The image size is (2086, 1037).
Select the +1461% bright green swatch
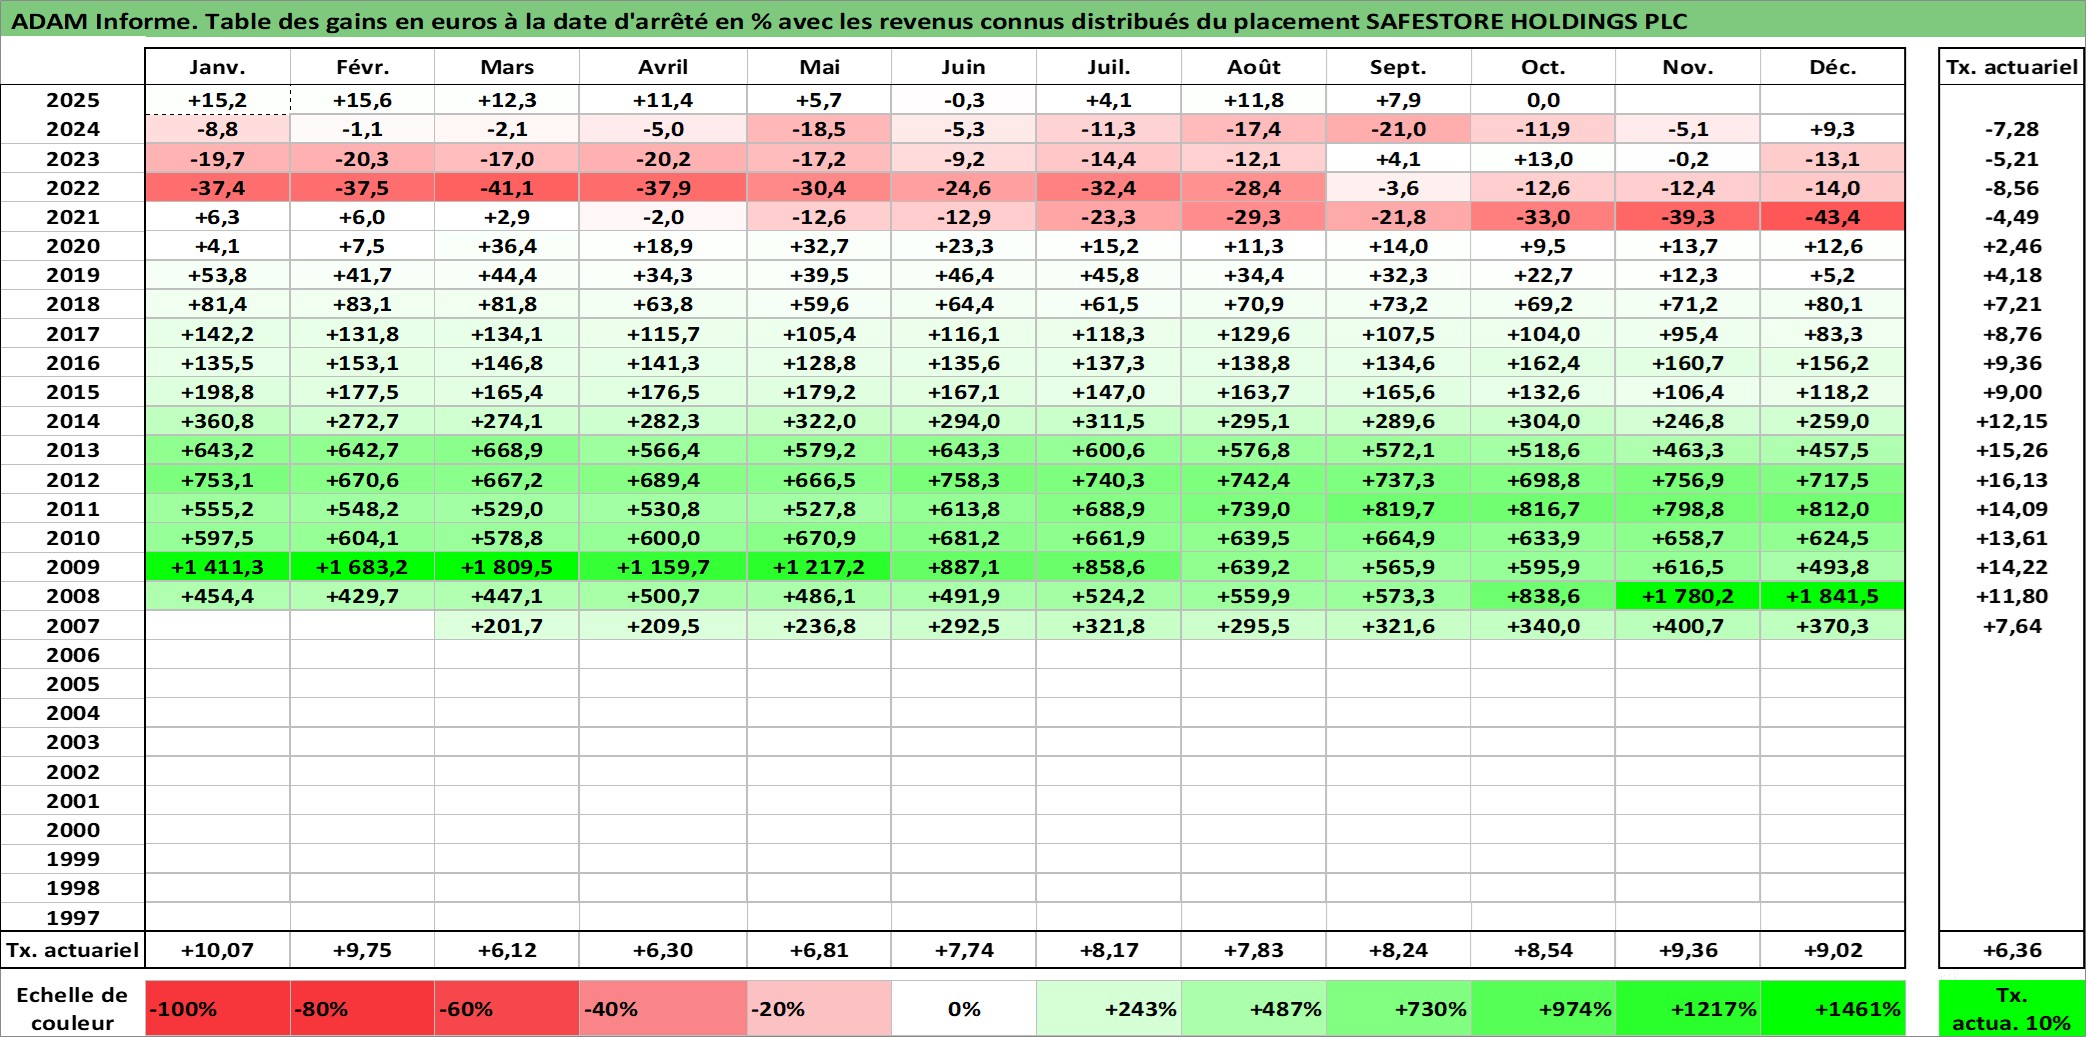(1832, 1008)
